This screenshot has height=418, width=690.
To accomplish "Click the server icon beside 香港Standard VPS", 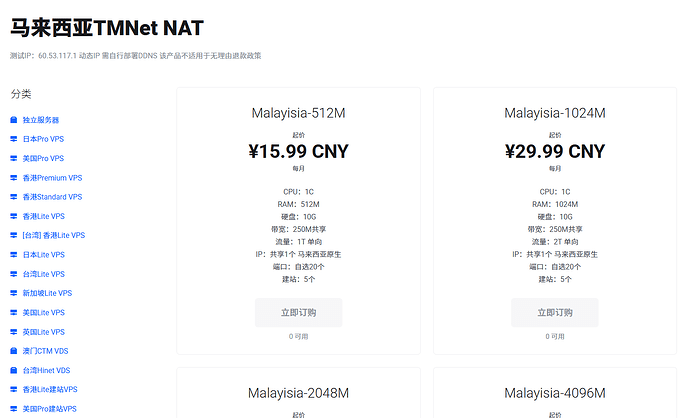I will (x=14, y=197).
